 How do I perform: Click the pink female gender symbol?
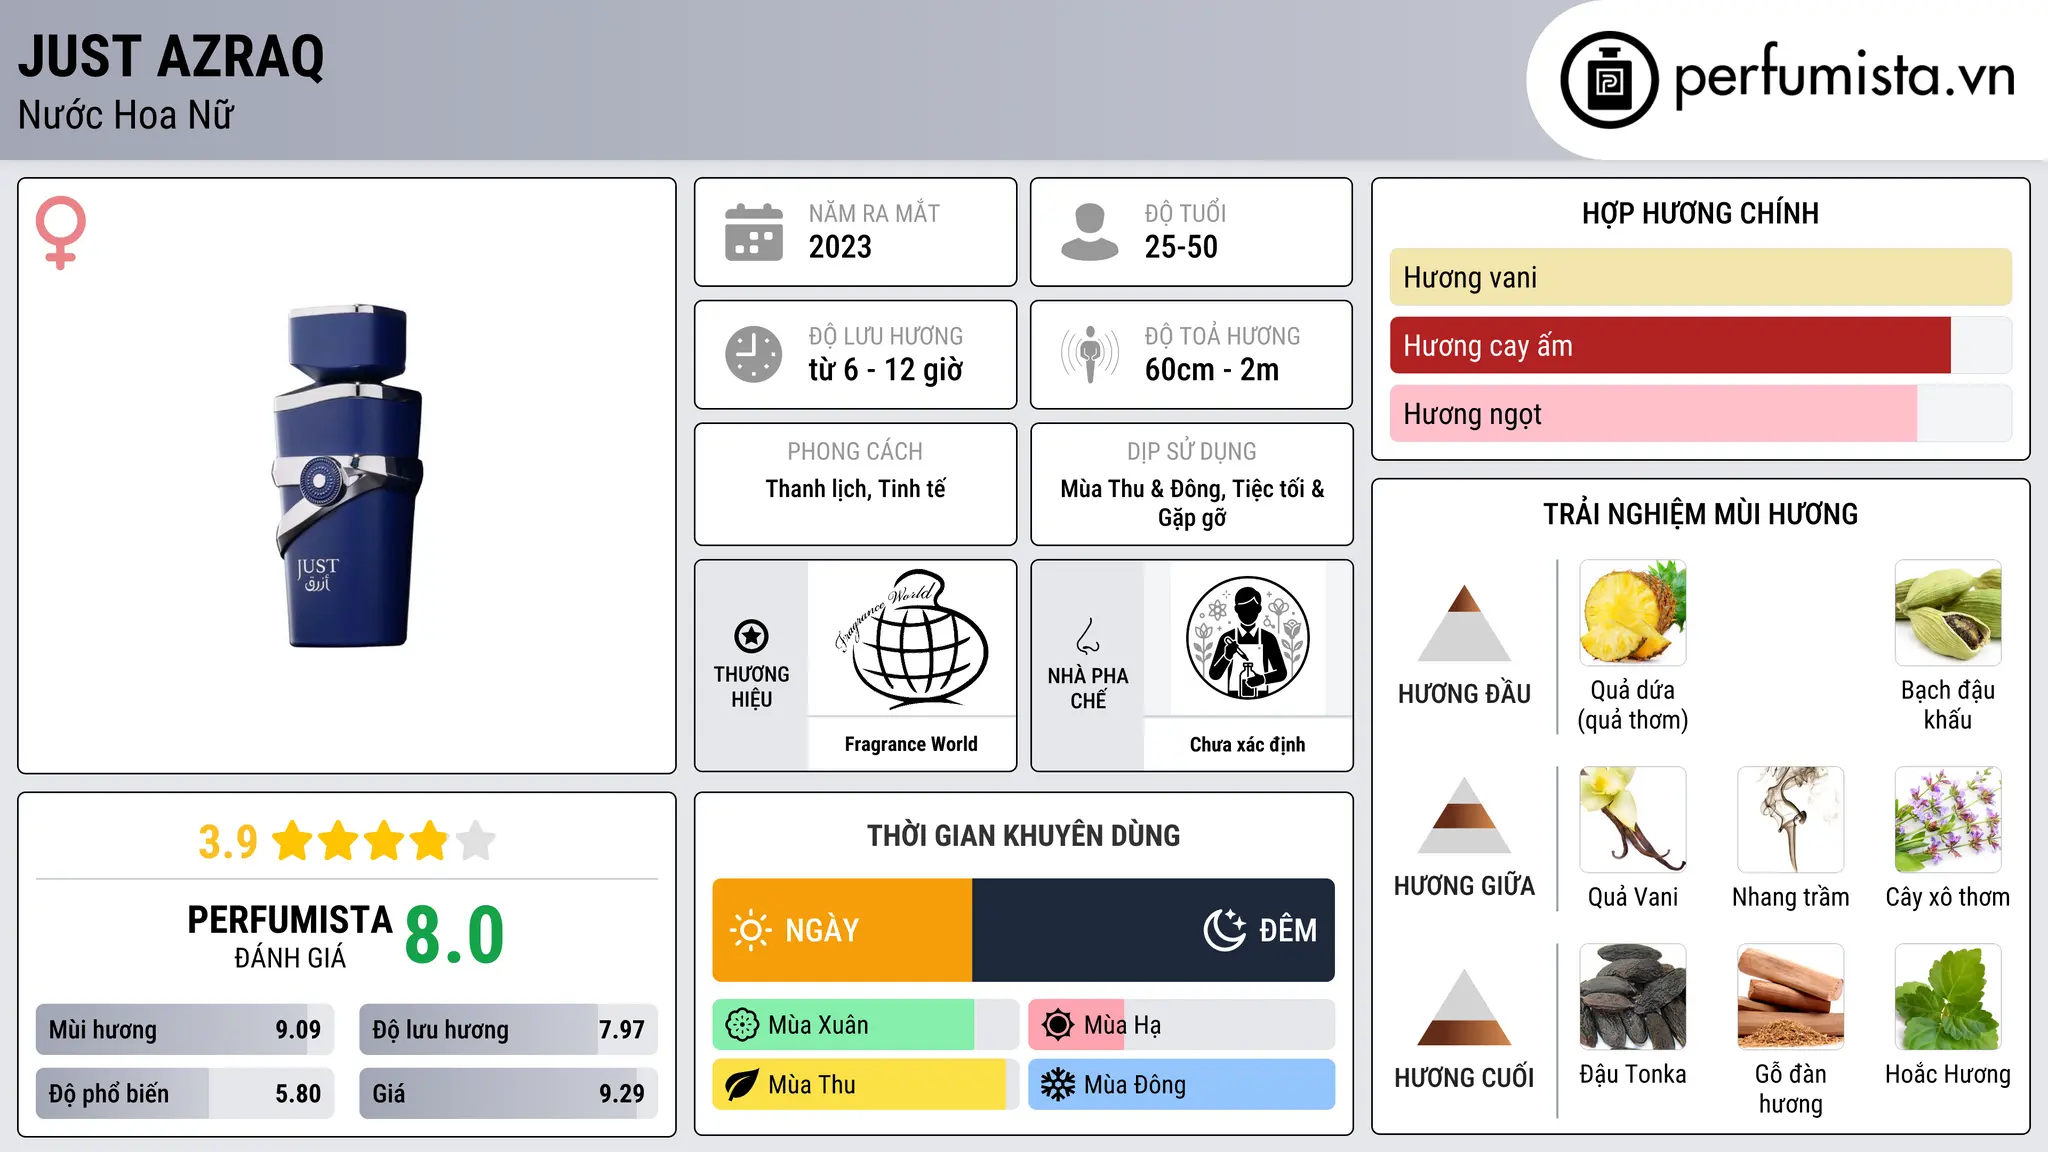(61, 232)
